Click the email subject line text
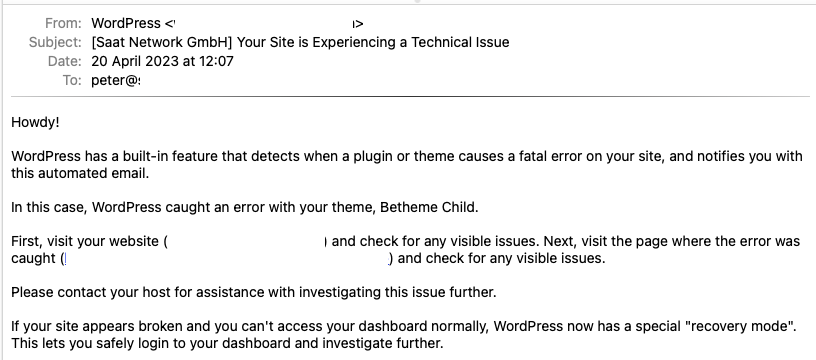 (300, 42)
